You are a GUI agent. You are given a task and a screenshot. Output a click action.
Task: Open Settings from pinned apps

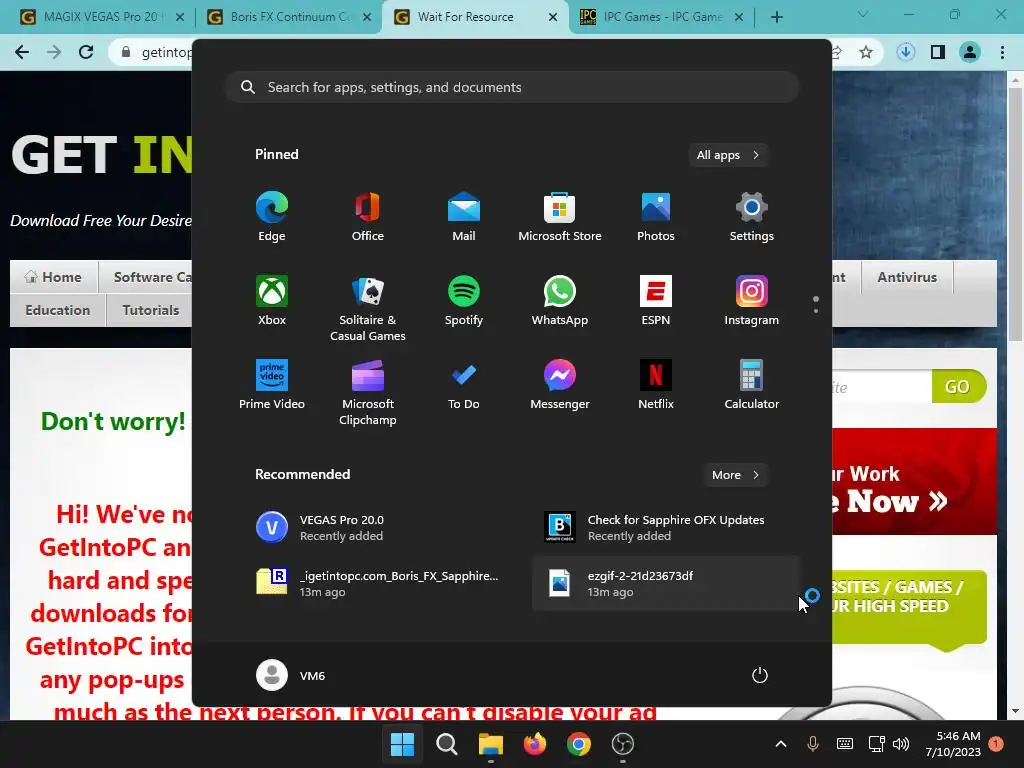click(x=752, y=217)
